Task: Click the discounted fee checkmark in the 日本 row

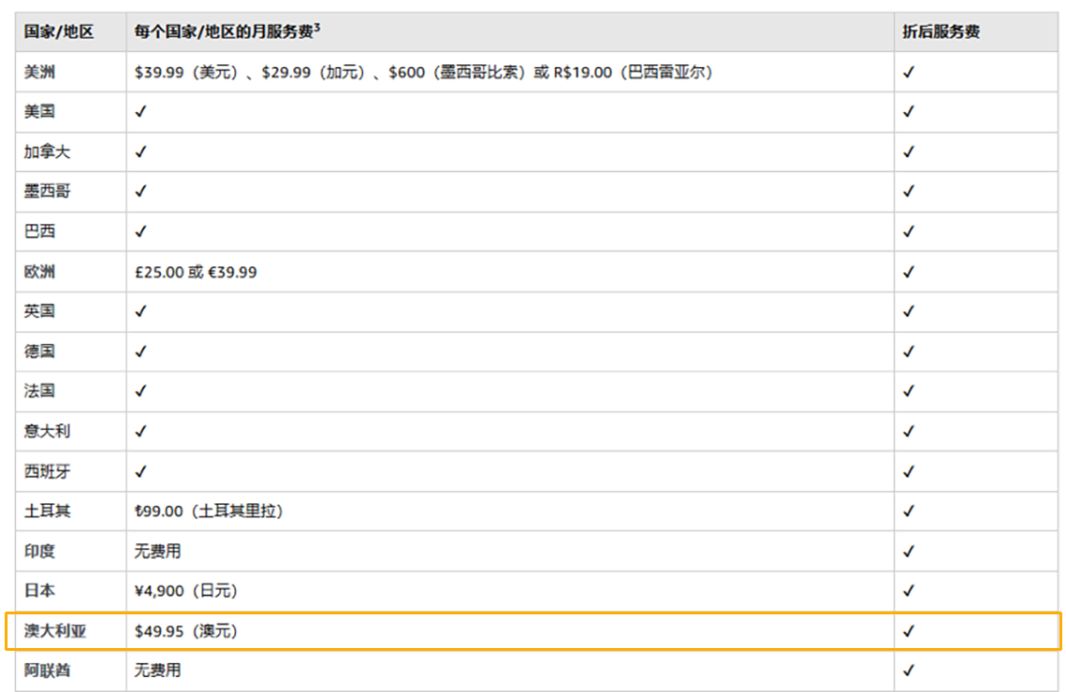Action: click(x=908, y=591)
